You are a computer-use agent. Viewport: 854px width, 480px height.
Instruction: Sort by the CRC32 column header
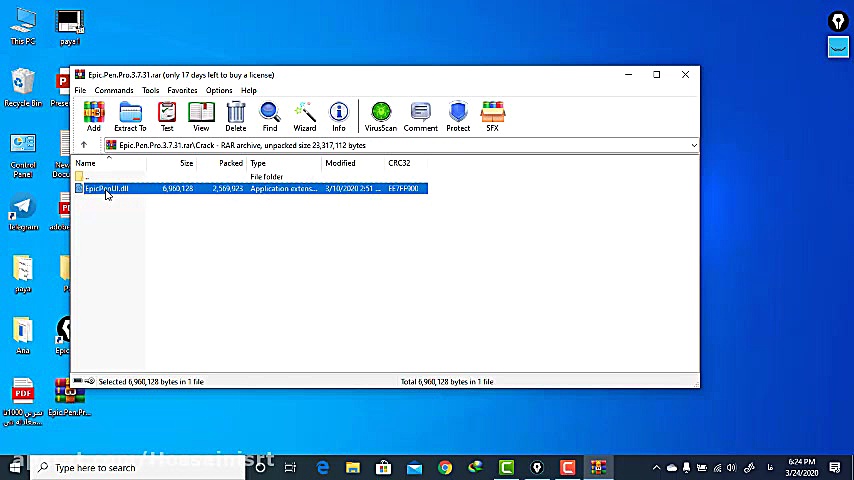tap(406, 163)
